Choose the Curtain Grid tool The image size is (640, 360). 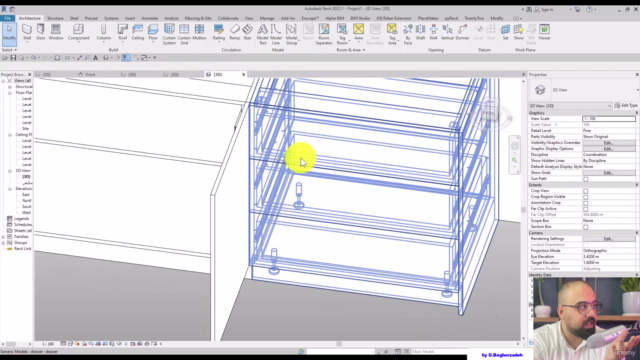[184, 34]
